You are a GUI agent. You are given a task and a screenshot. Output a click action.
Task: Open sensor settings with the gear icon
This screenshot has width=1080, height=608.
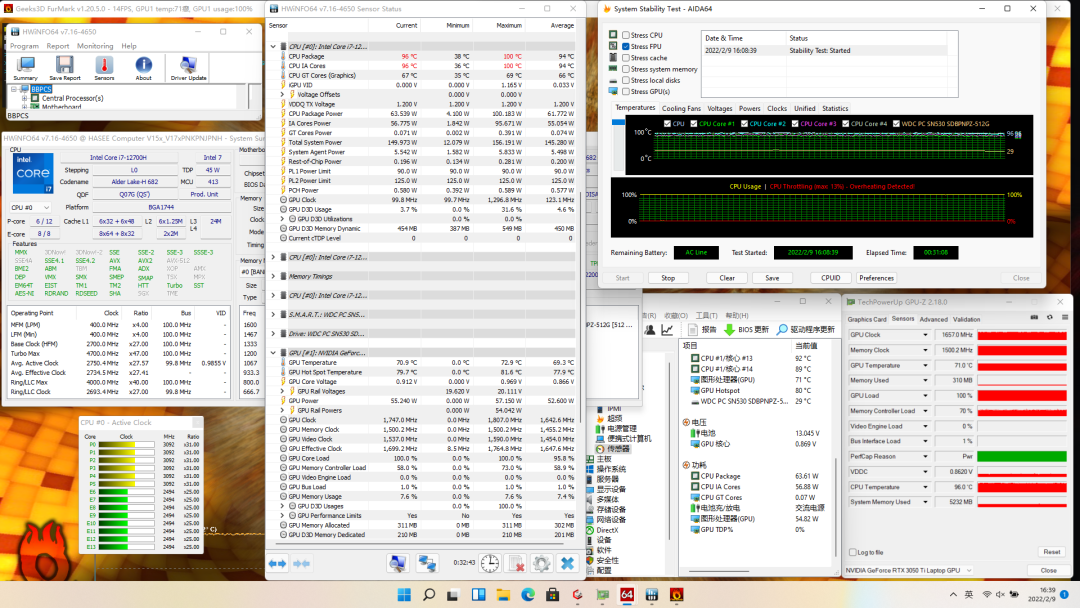point(541,563)
